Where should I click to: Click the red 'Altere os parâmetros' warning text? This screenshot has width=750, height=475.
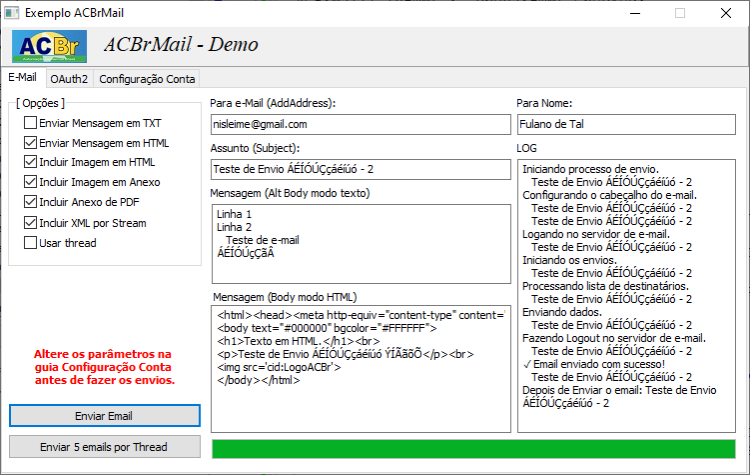click(x=104, y=367)
